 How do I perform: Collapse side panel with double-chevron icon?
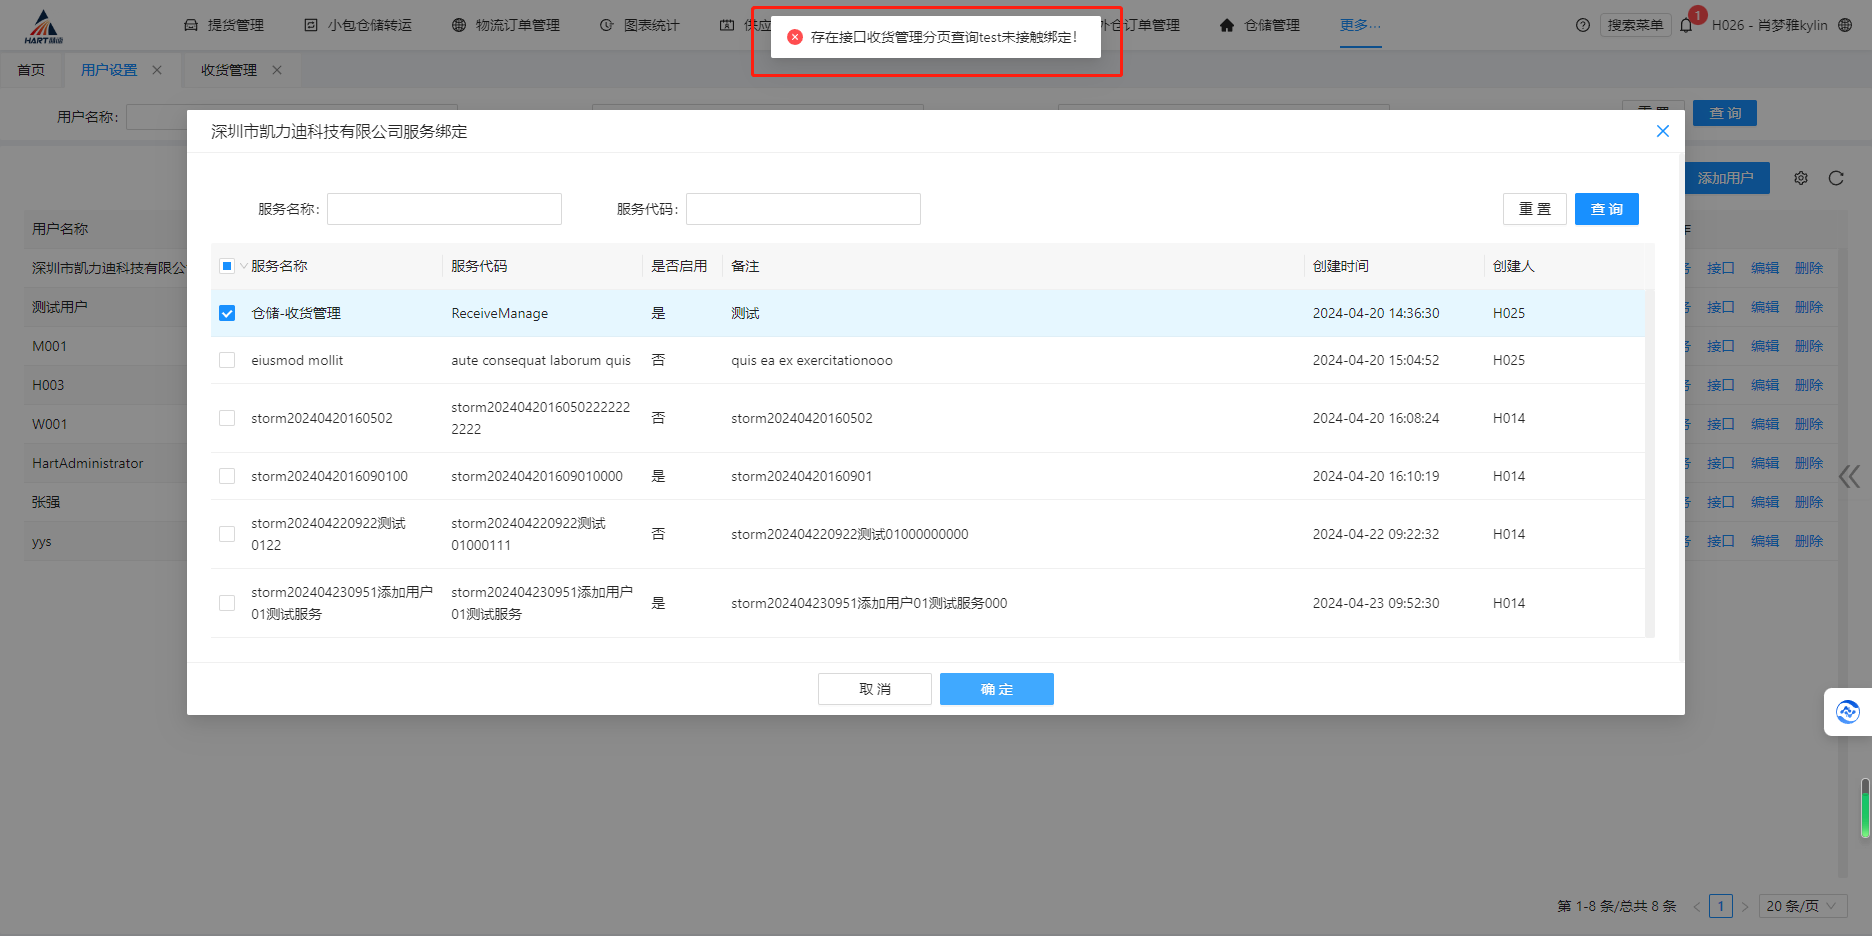[x=1849, y=476]
